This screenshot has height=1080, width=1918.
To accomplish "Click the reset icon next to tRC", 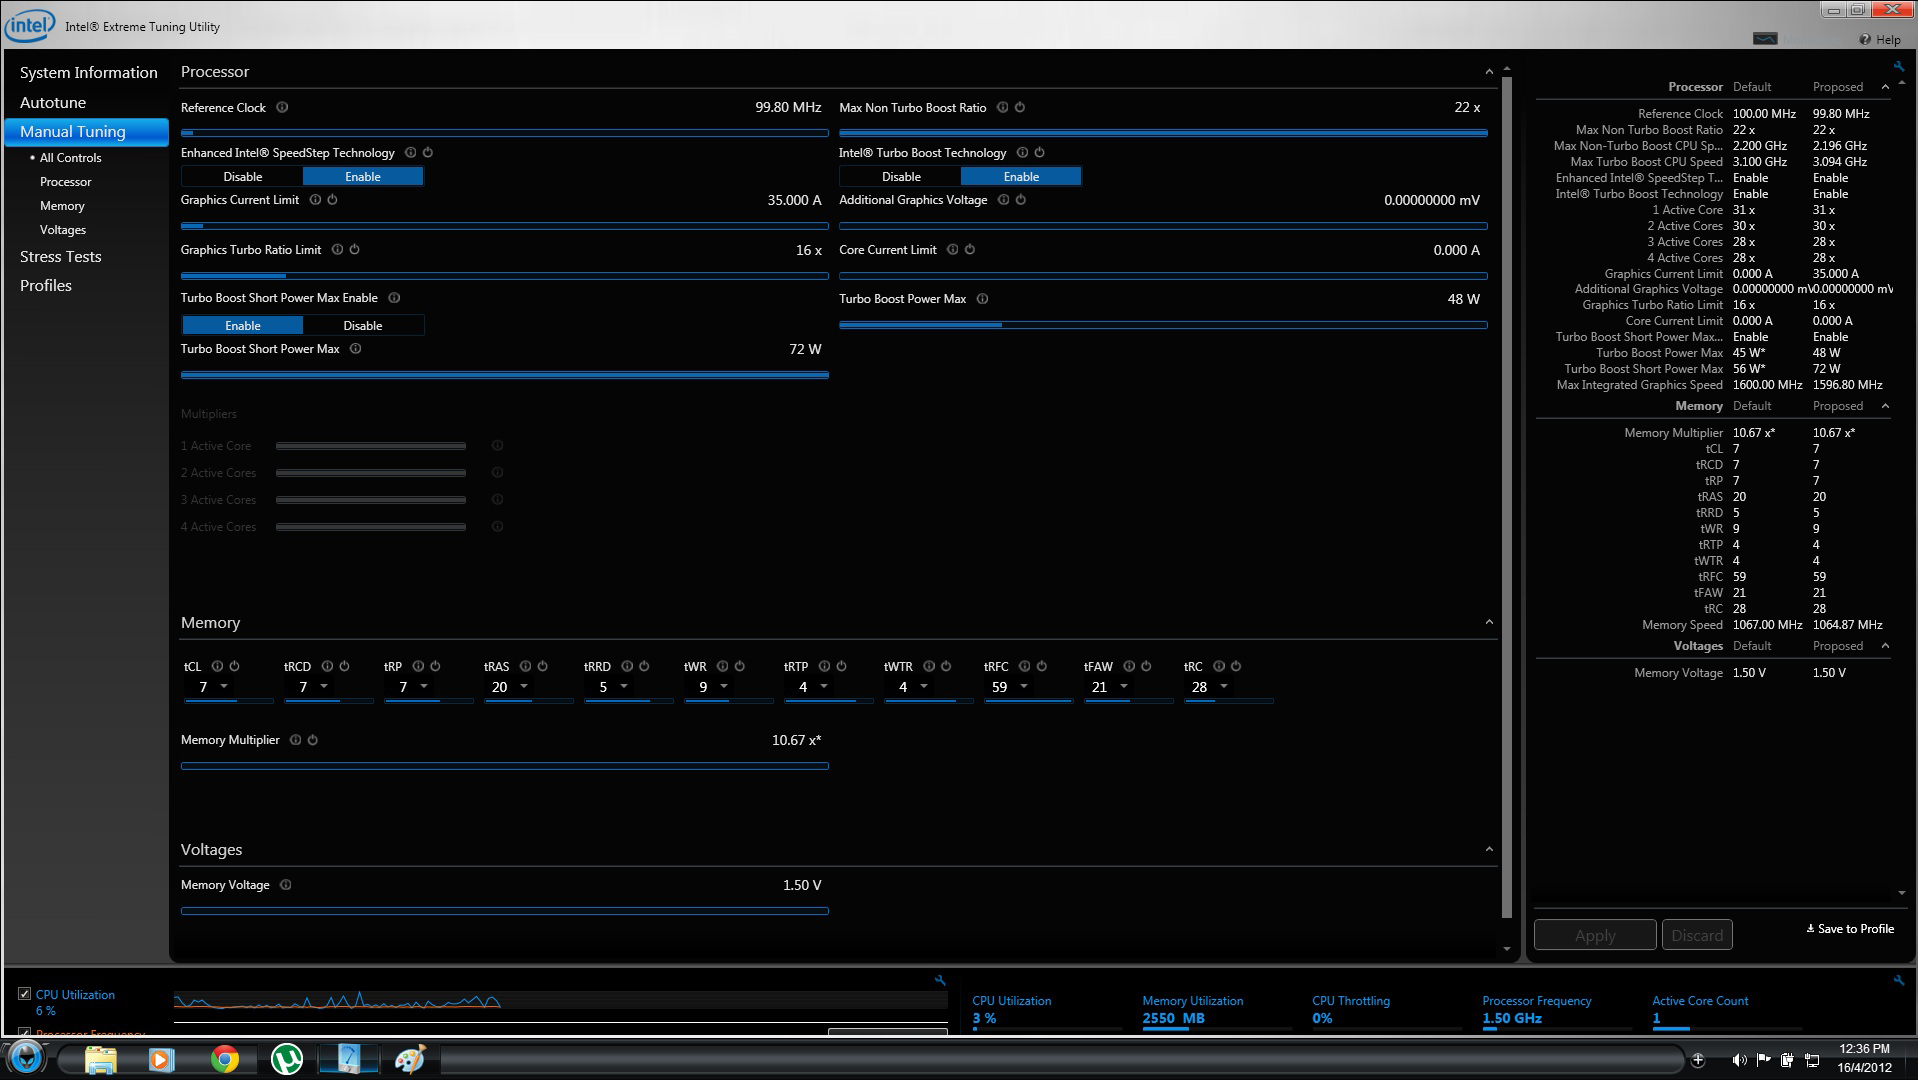I will click(1236, 666).
